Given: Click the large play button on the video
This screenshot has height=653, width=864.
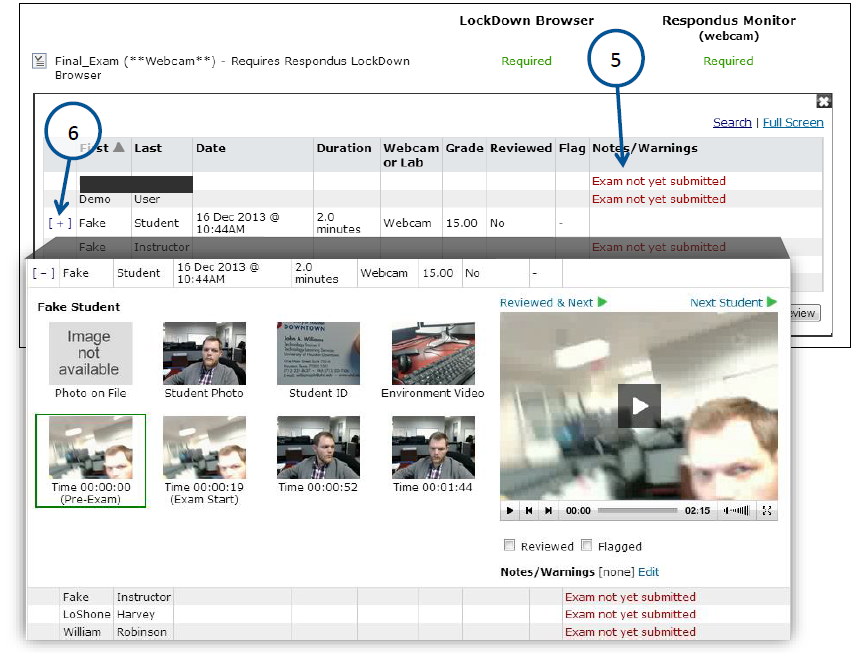Looking at the screenshot, I should coord(638,406).
